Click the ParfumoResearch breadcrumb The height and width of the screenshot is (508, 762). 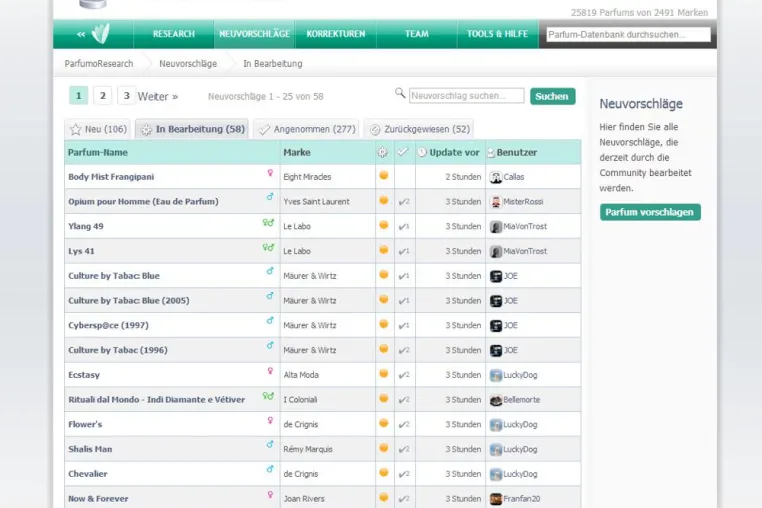[99, 64]
